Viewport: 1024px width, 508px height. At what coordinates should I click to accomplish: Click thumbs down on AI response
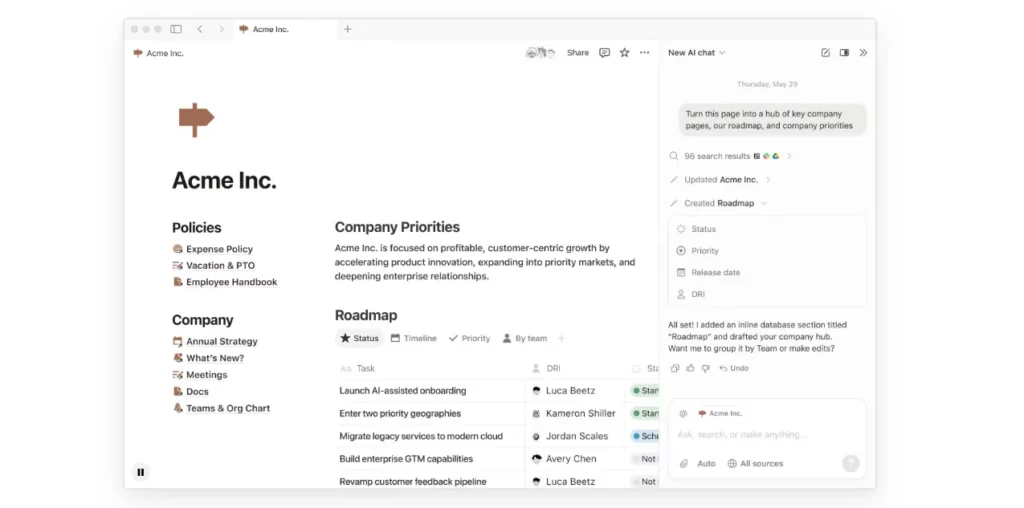coord(705,368)
